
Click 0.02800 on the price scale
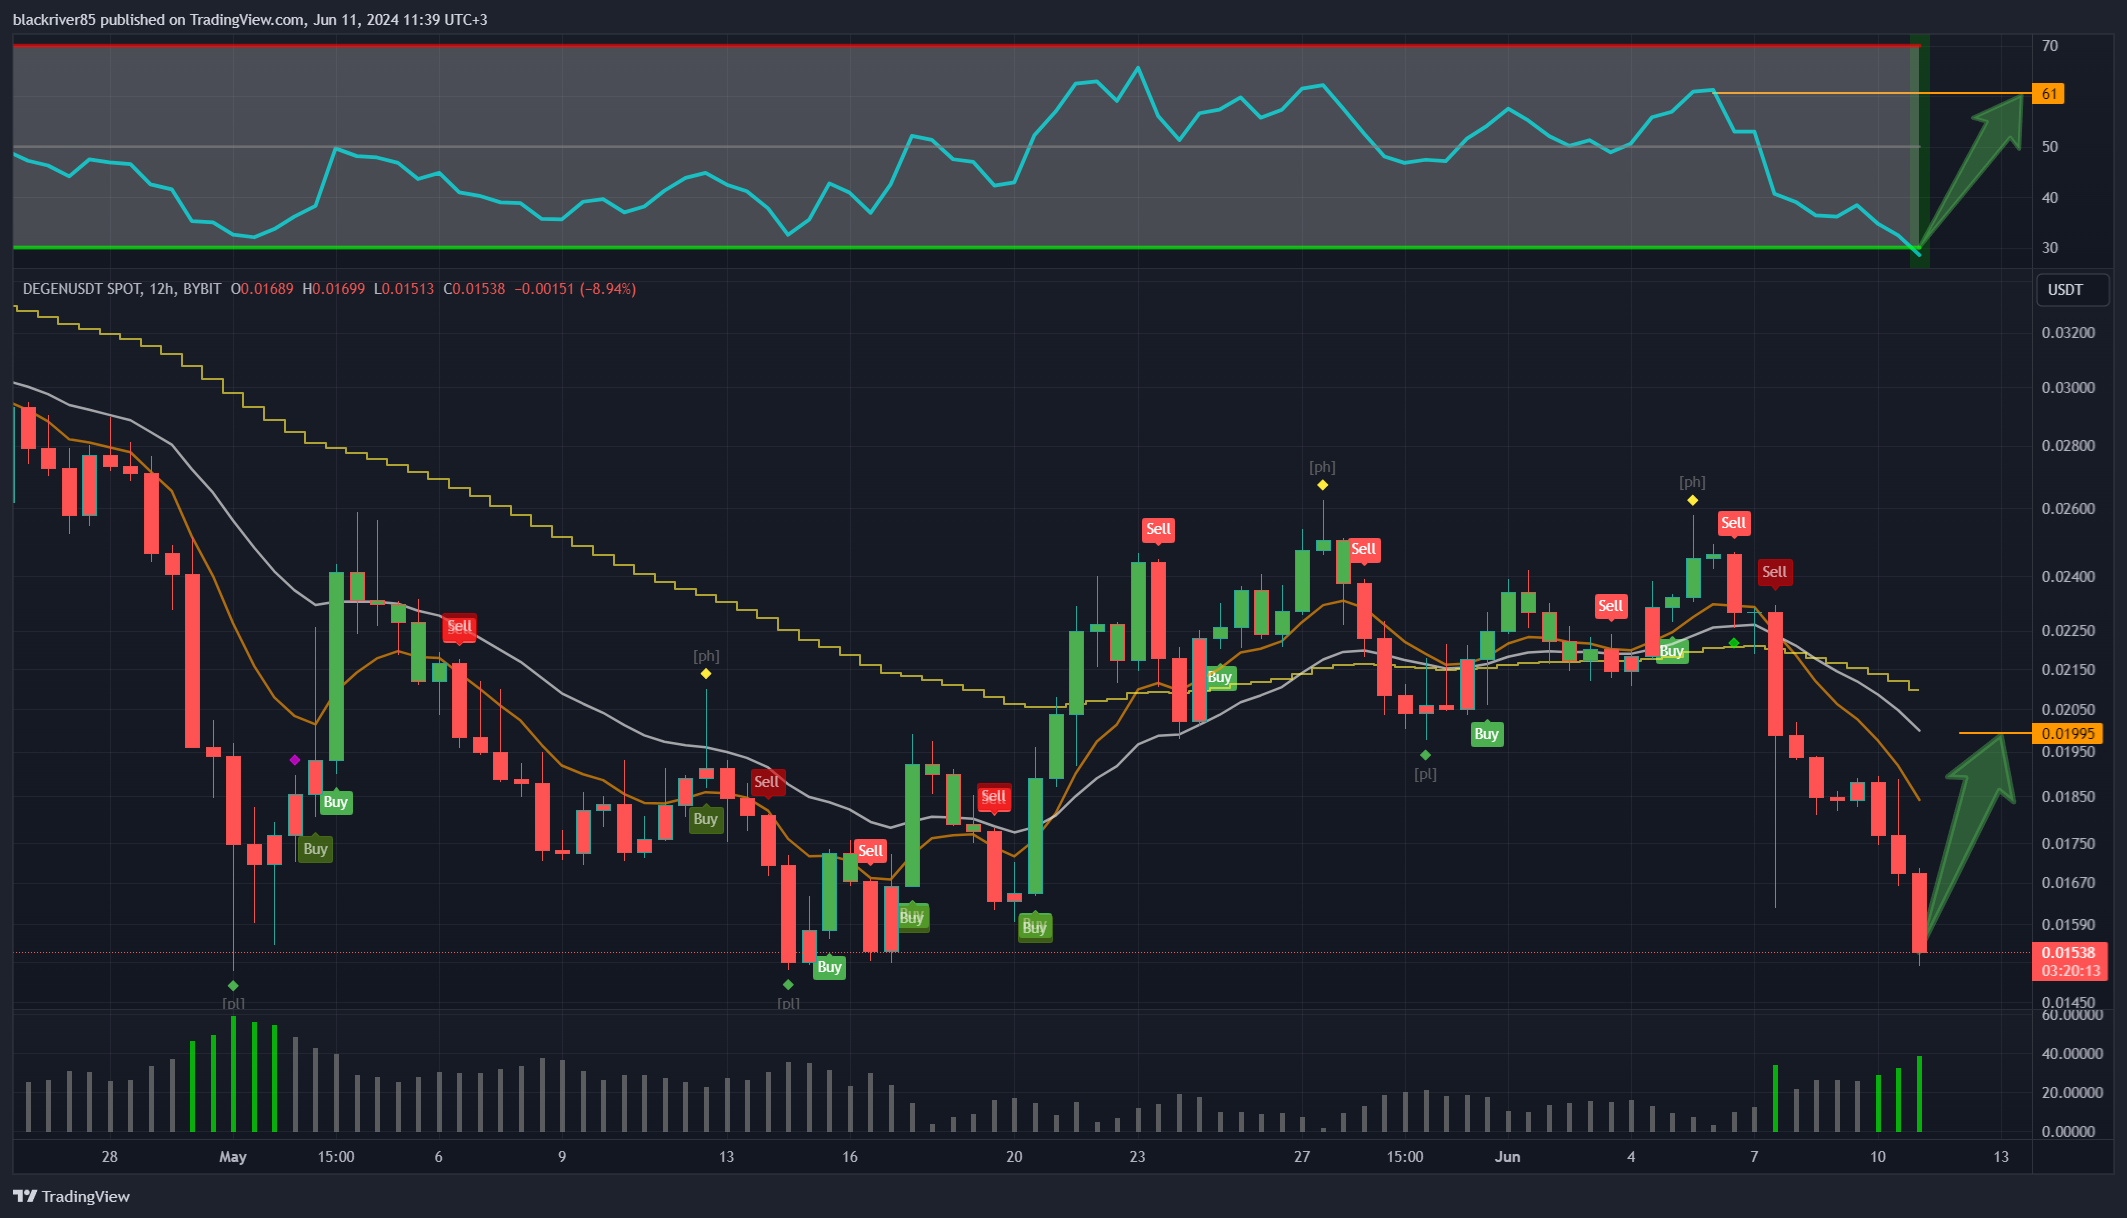click(x=2068, y=446)
